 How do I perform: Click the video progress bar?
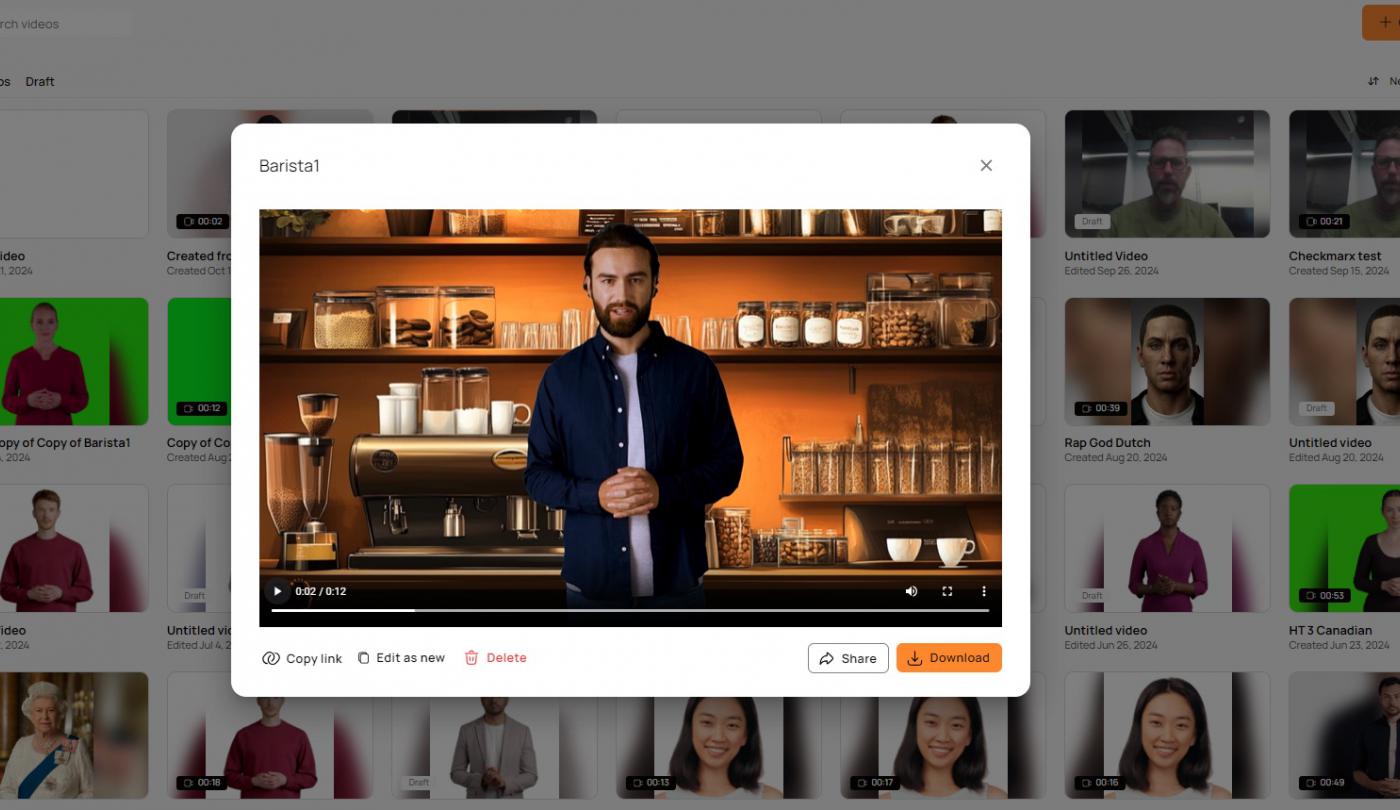[x=630, y=610]
